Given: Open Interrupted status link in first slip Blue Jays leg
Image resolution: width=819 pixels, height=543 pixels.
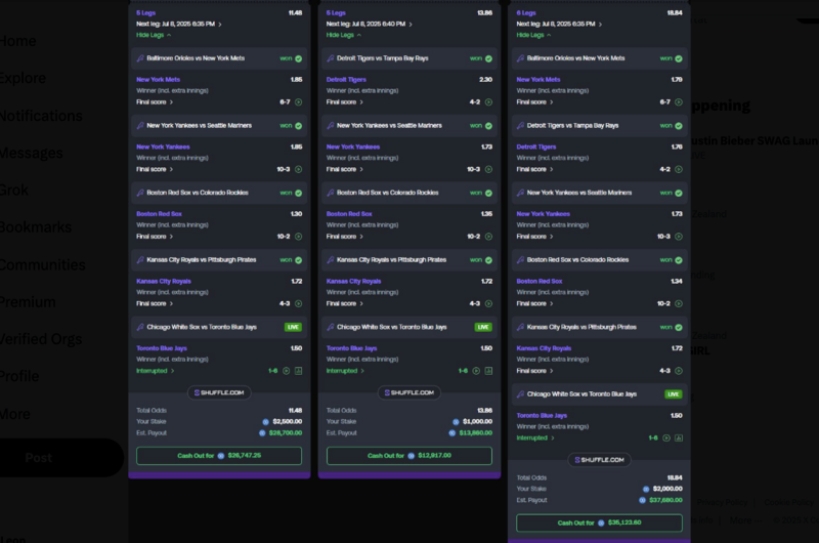Looking at the screenshot, I should click(x=155, y=371).
